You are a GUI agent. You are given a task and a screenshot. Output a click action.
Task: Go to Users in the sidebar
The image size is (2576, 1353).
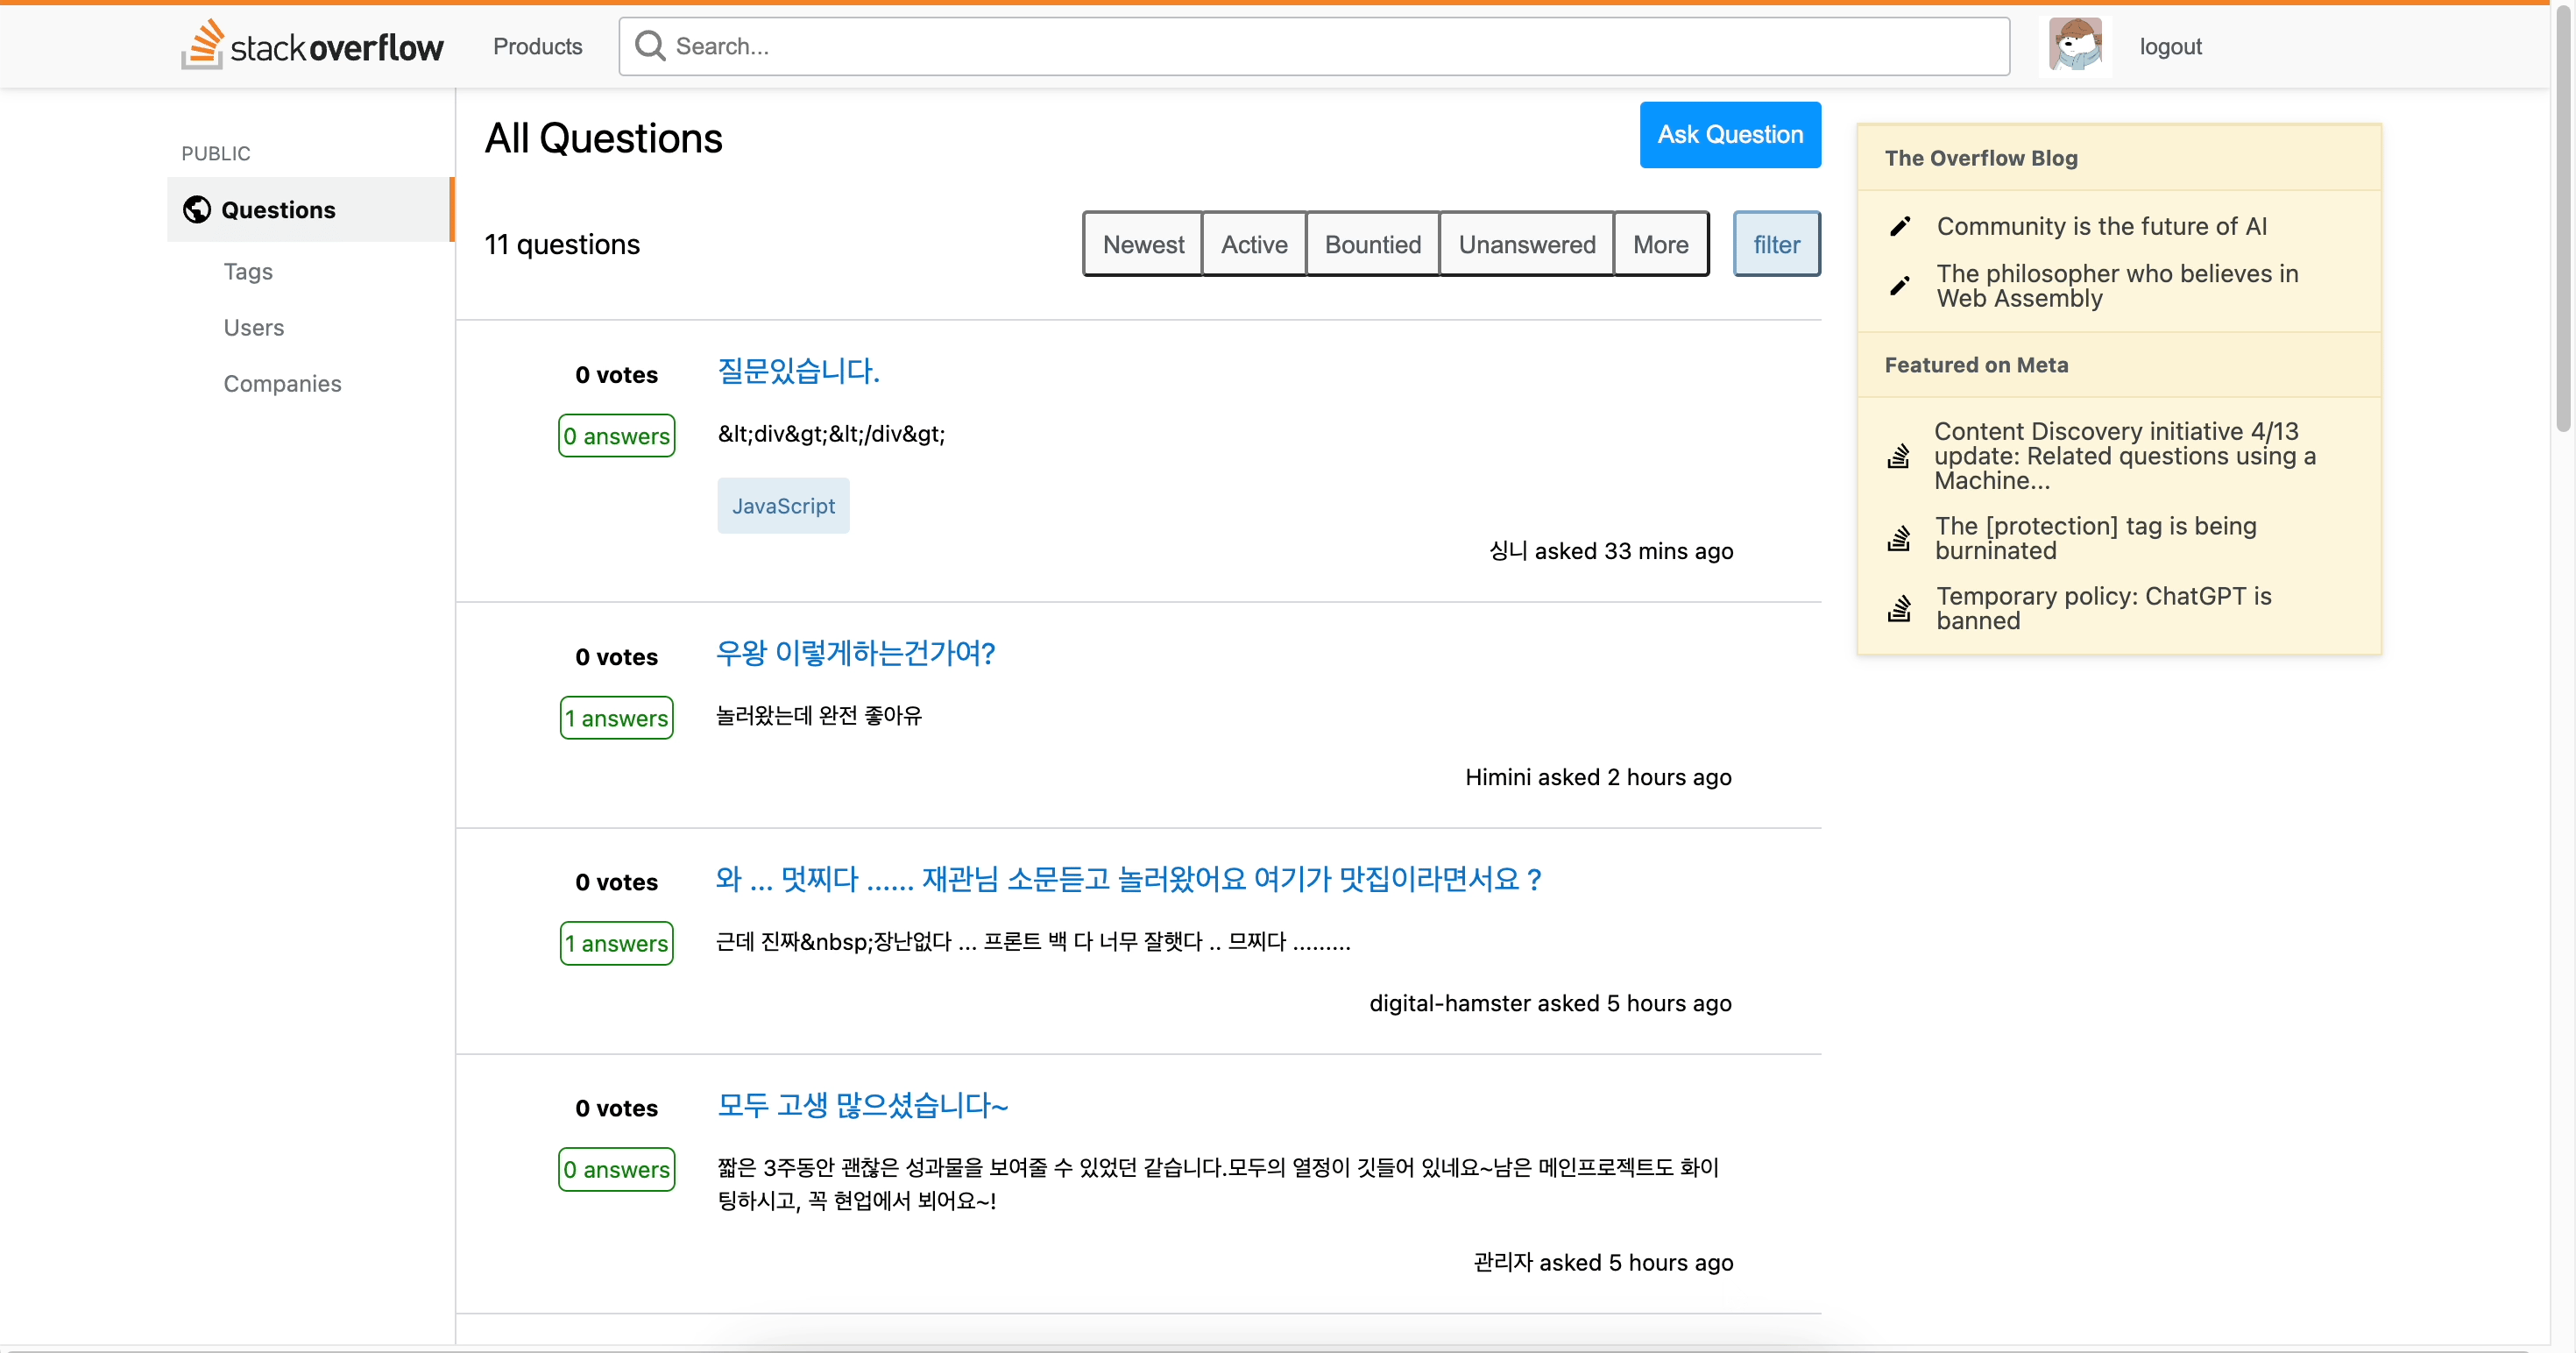point(253,327)
